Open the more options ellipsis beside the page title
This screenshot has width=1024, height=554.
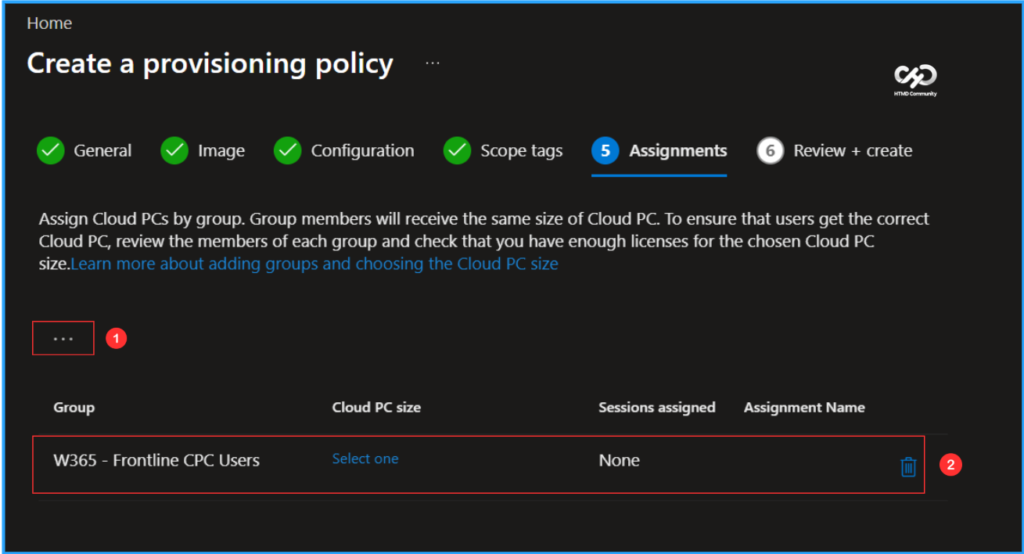[x=432, y=63]
